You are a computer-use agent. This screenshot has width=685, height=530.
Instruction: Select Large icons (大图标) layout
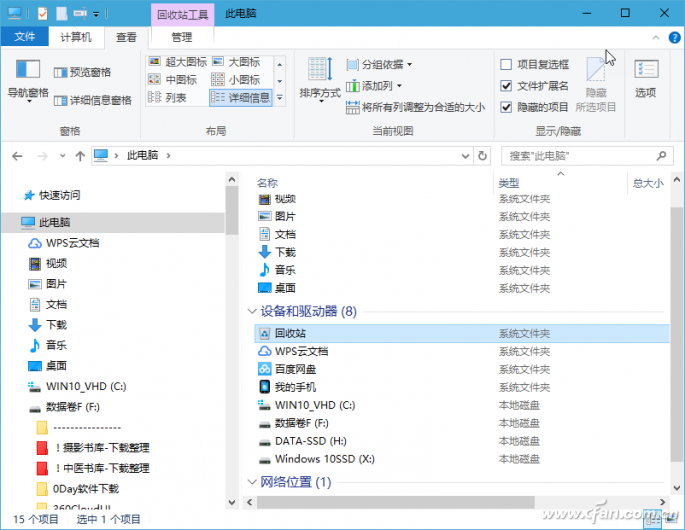tap(236, 62)
